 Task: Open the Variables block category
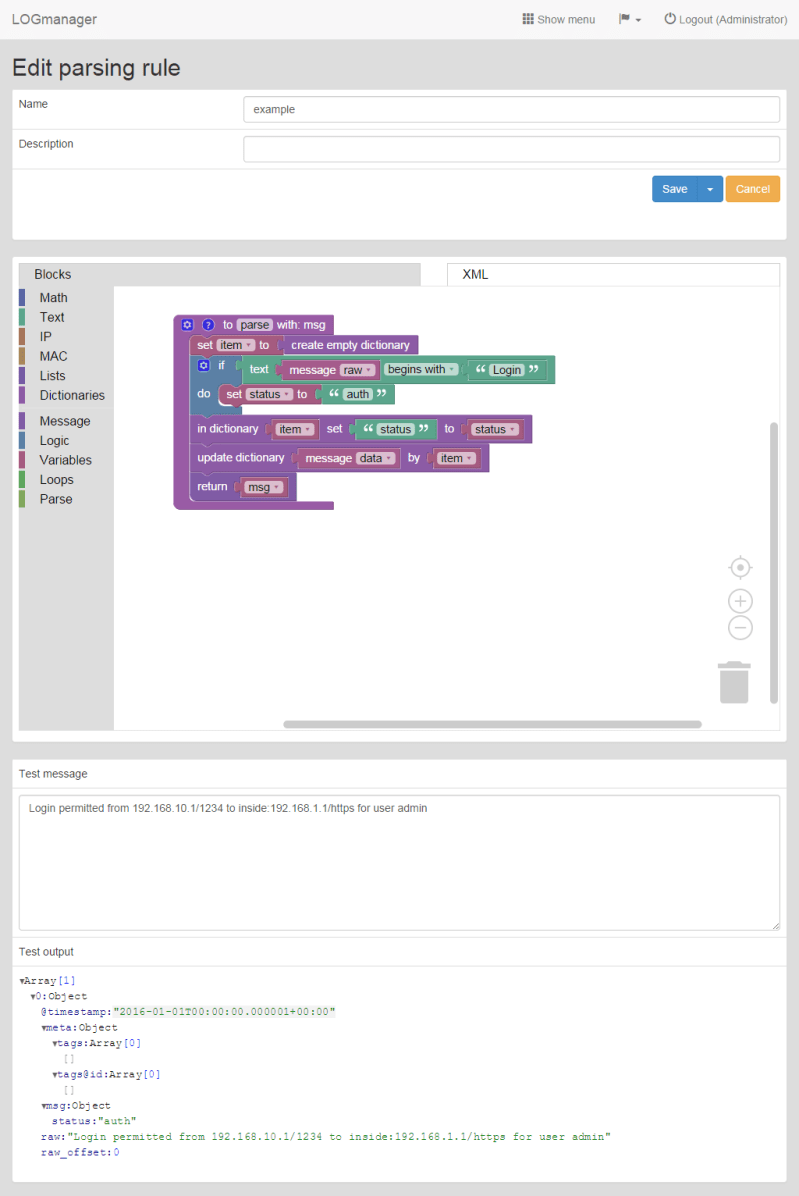(x=66, y=460)
